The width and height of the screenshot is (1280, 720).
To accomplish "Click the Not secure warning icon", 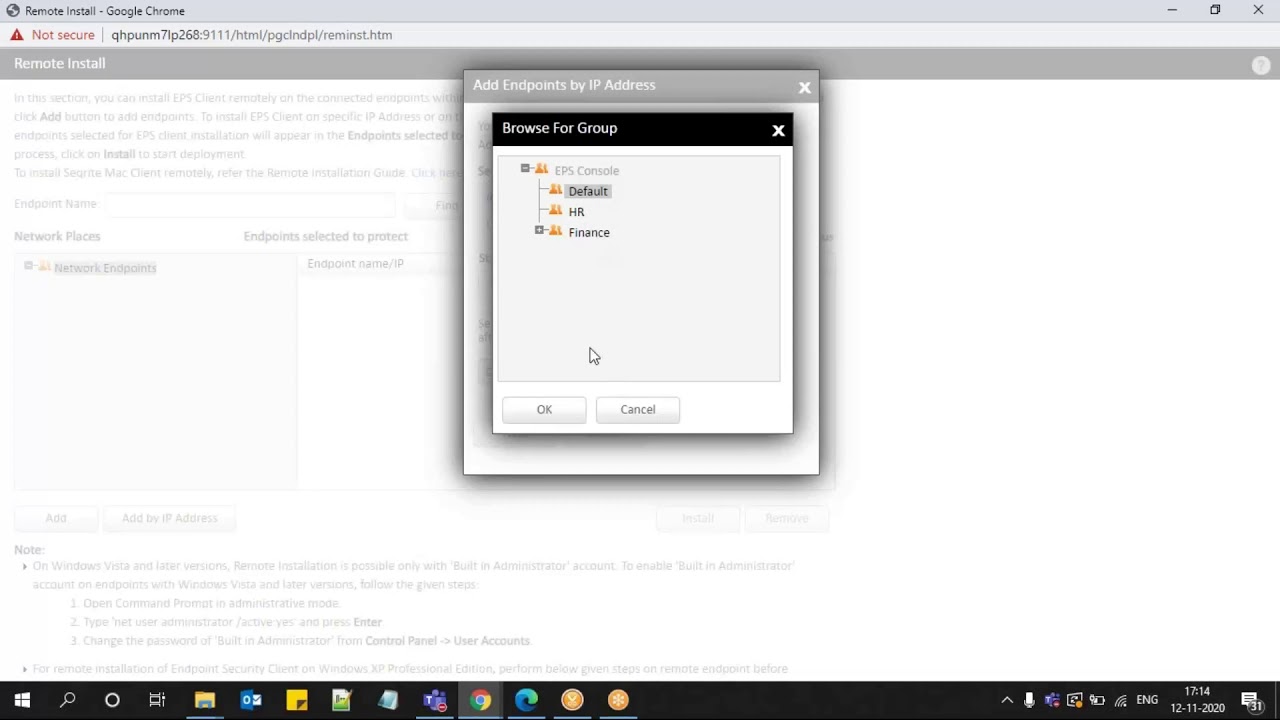I will (17, 35).
